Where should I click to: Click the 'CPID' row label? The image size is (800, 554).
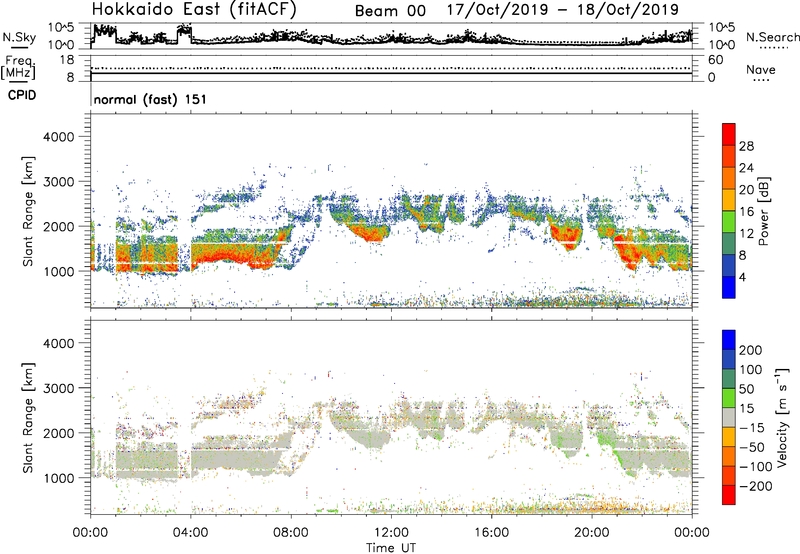point(22,95)
